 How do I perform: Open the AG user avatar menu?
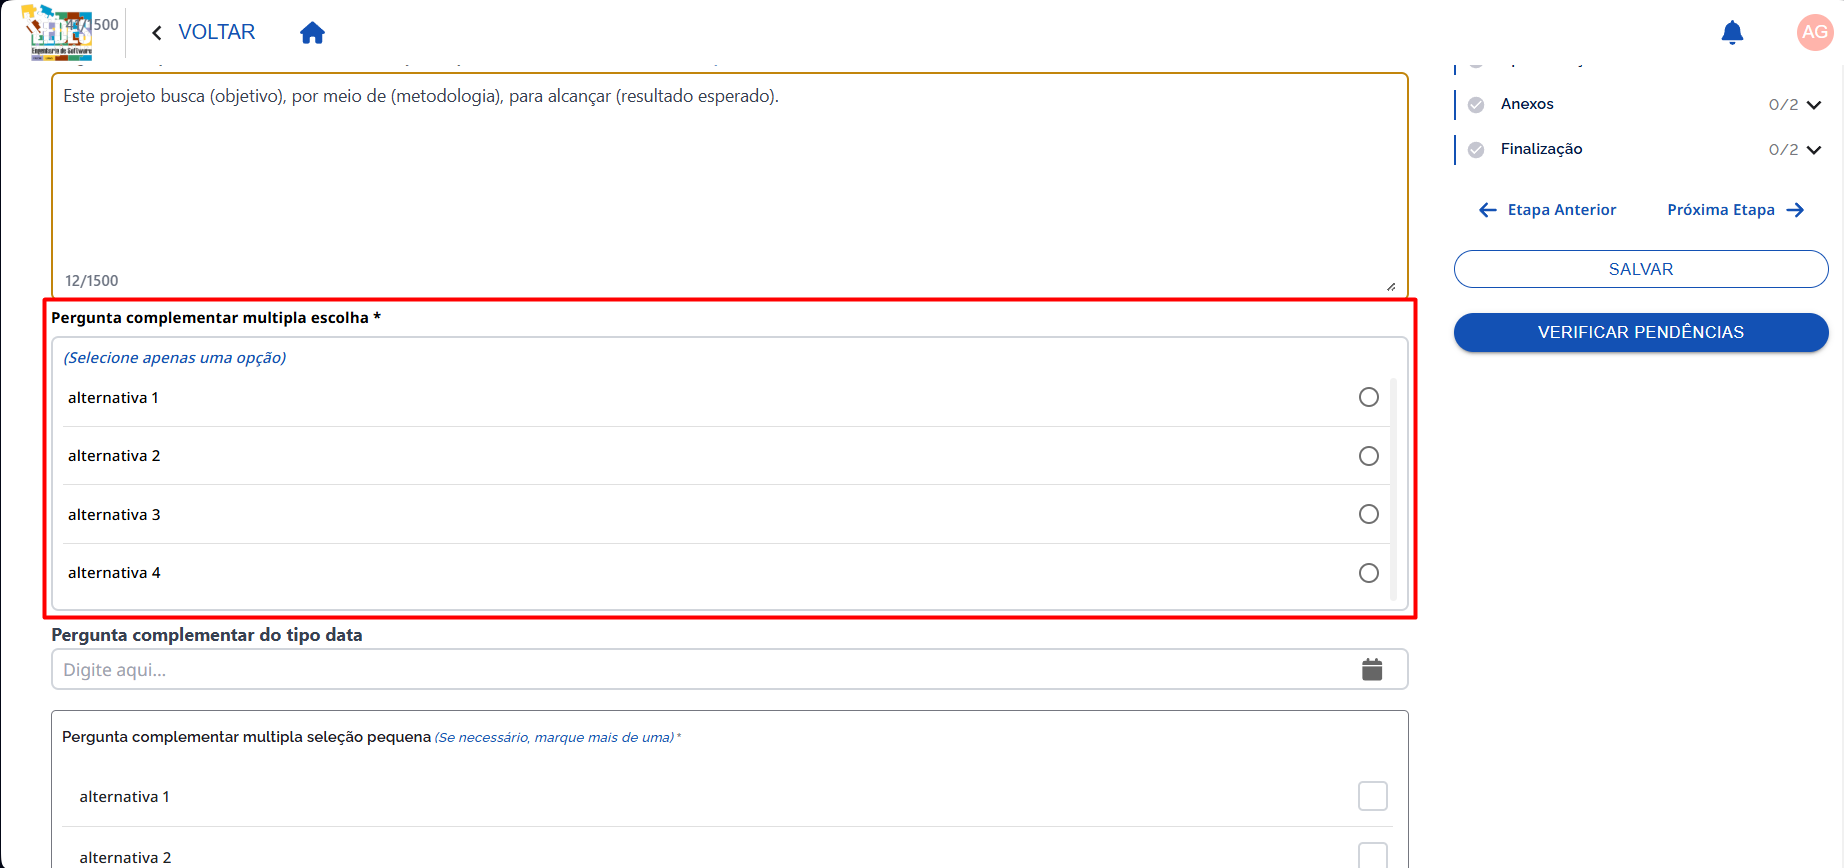coord(1815,32)
